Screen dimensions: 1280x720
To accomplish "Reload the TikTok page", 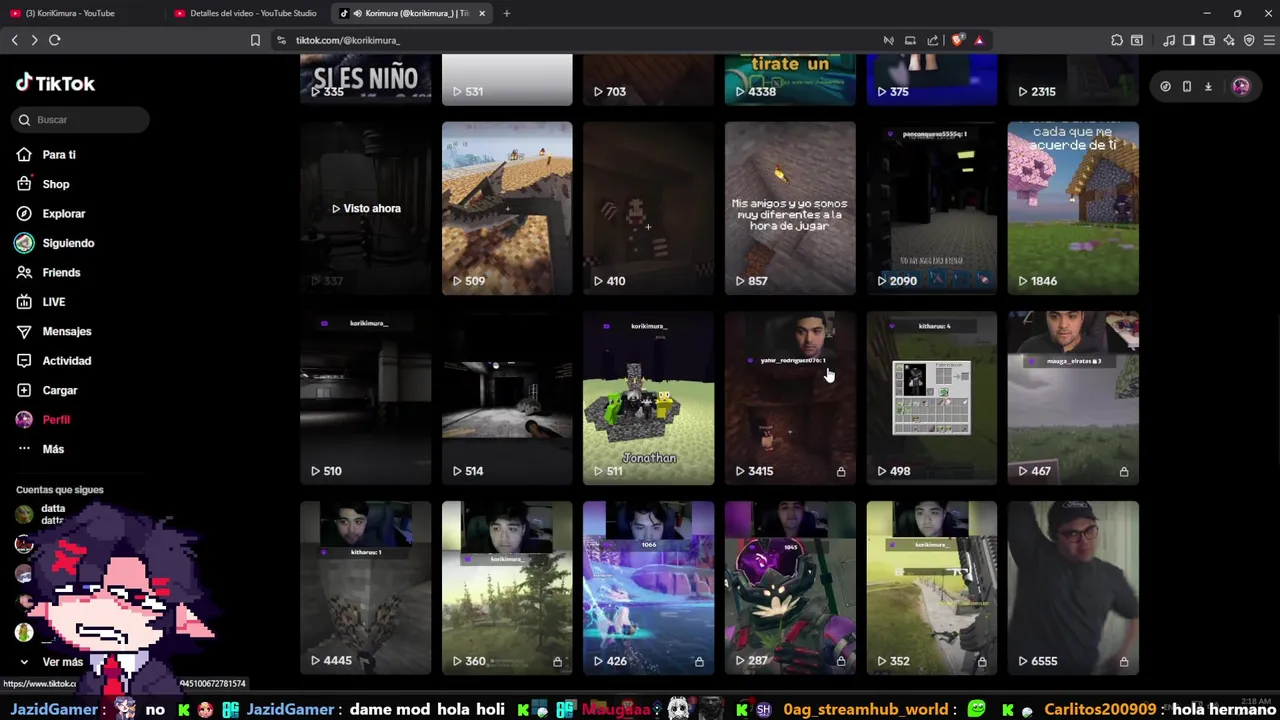I will [x=55, y=40].
